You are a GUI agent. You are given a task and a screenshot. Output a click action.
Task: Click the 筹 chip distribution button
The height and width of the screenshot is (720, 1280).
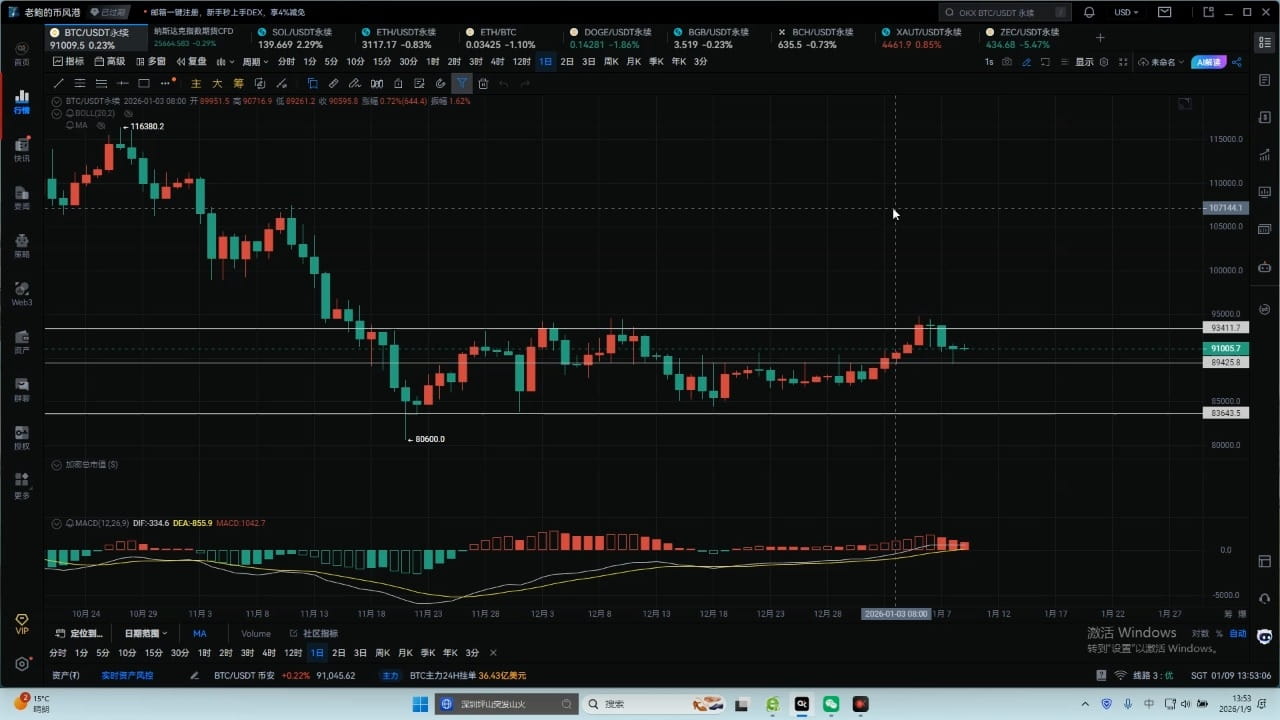pos(239,84)
